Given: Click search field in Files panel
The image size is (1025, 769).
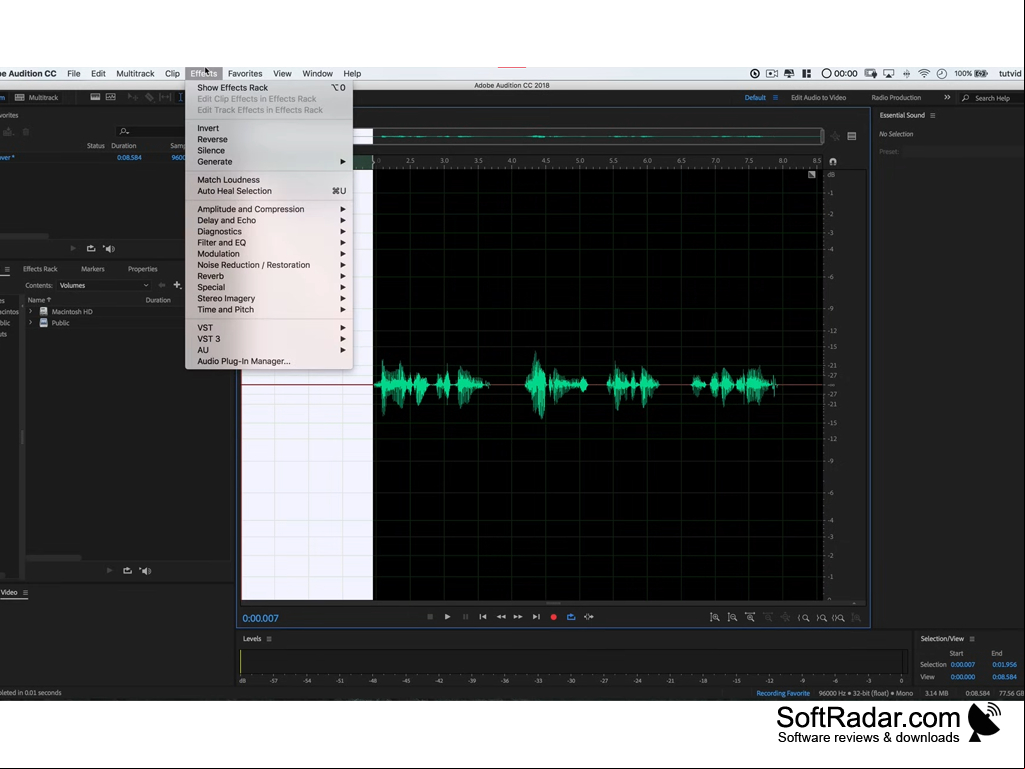Looking at the screenshot, I should 150,131.
